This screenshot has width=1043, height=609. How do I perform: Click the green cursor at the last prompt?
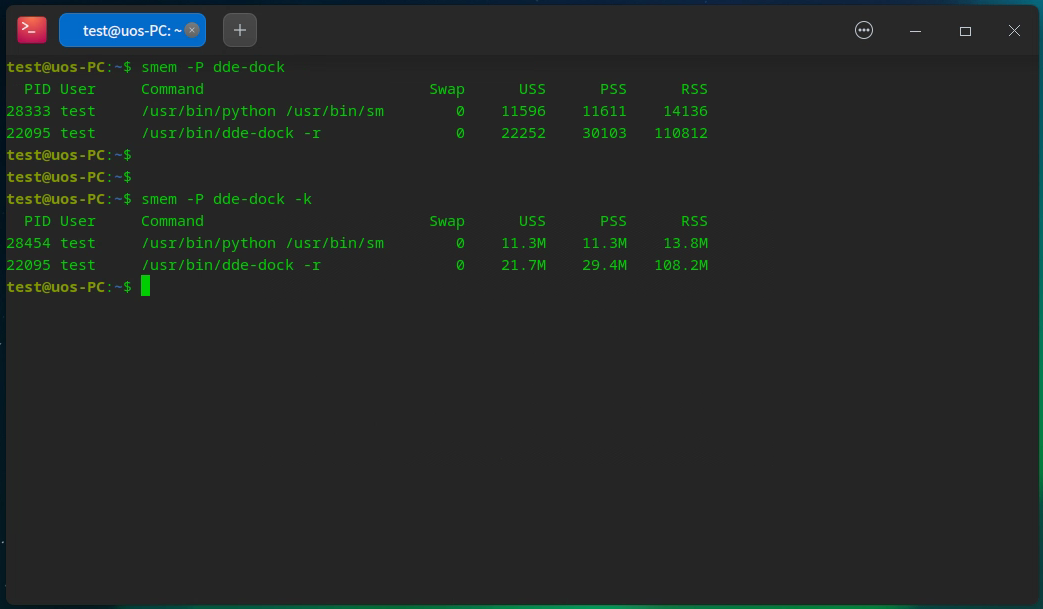point(146,287)
